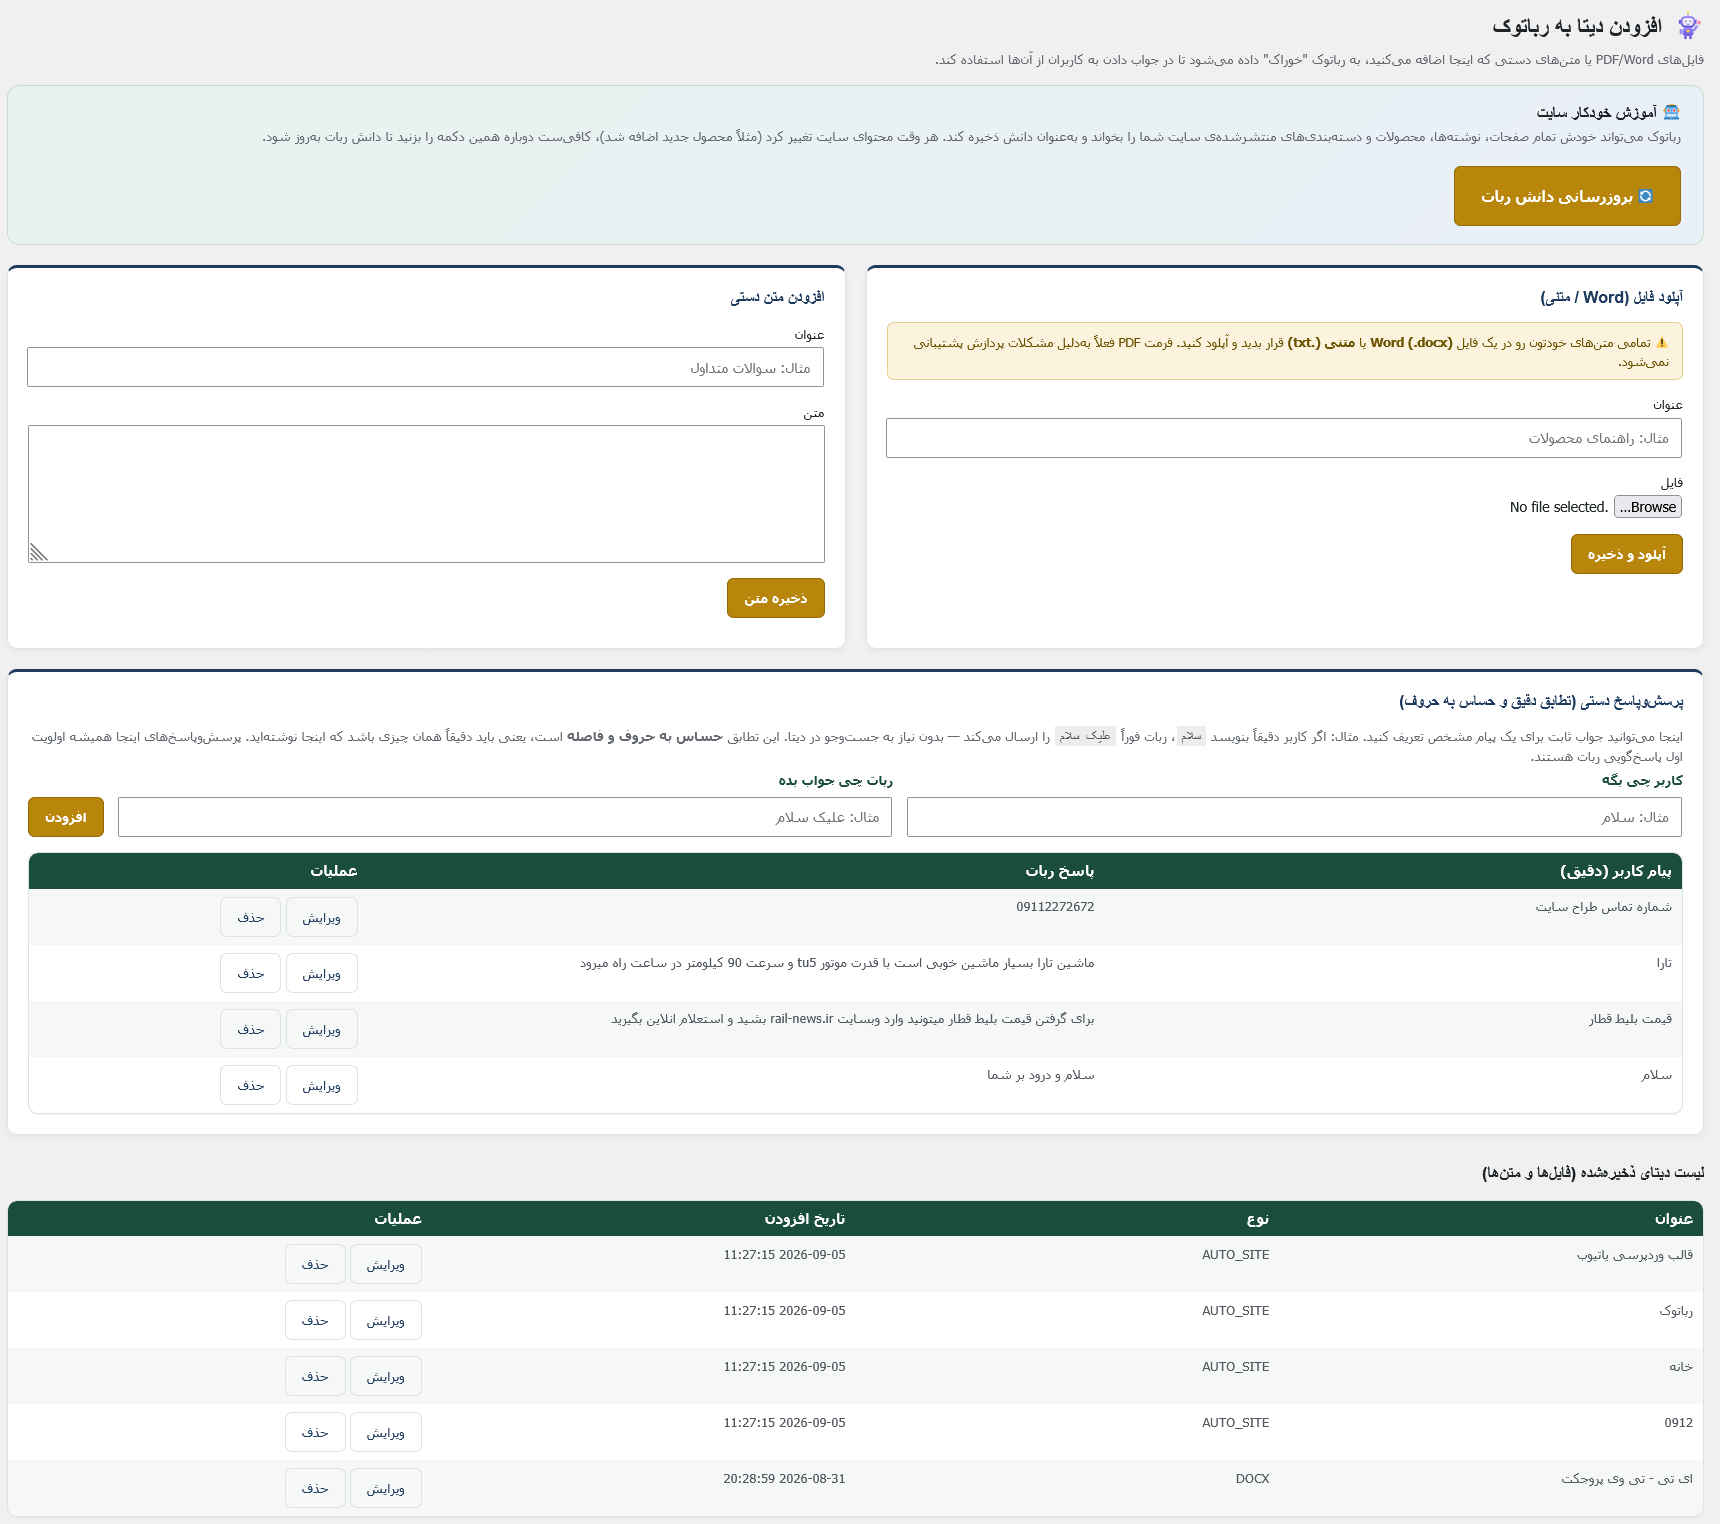Delete the ای تی - تی وی پروجکت entry

(x=315, y=1488)
